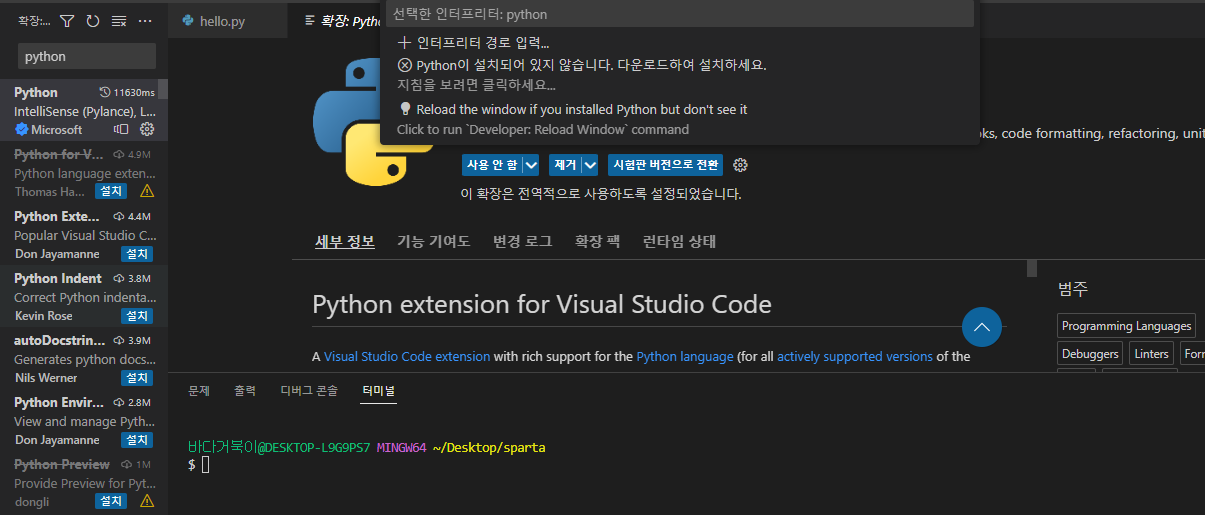
Task: Select the Debuggers category tag
Action: 1090,354
